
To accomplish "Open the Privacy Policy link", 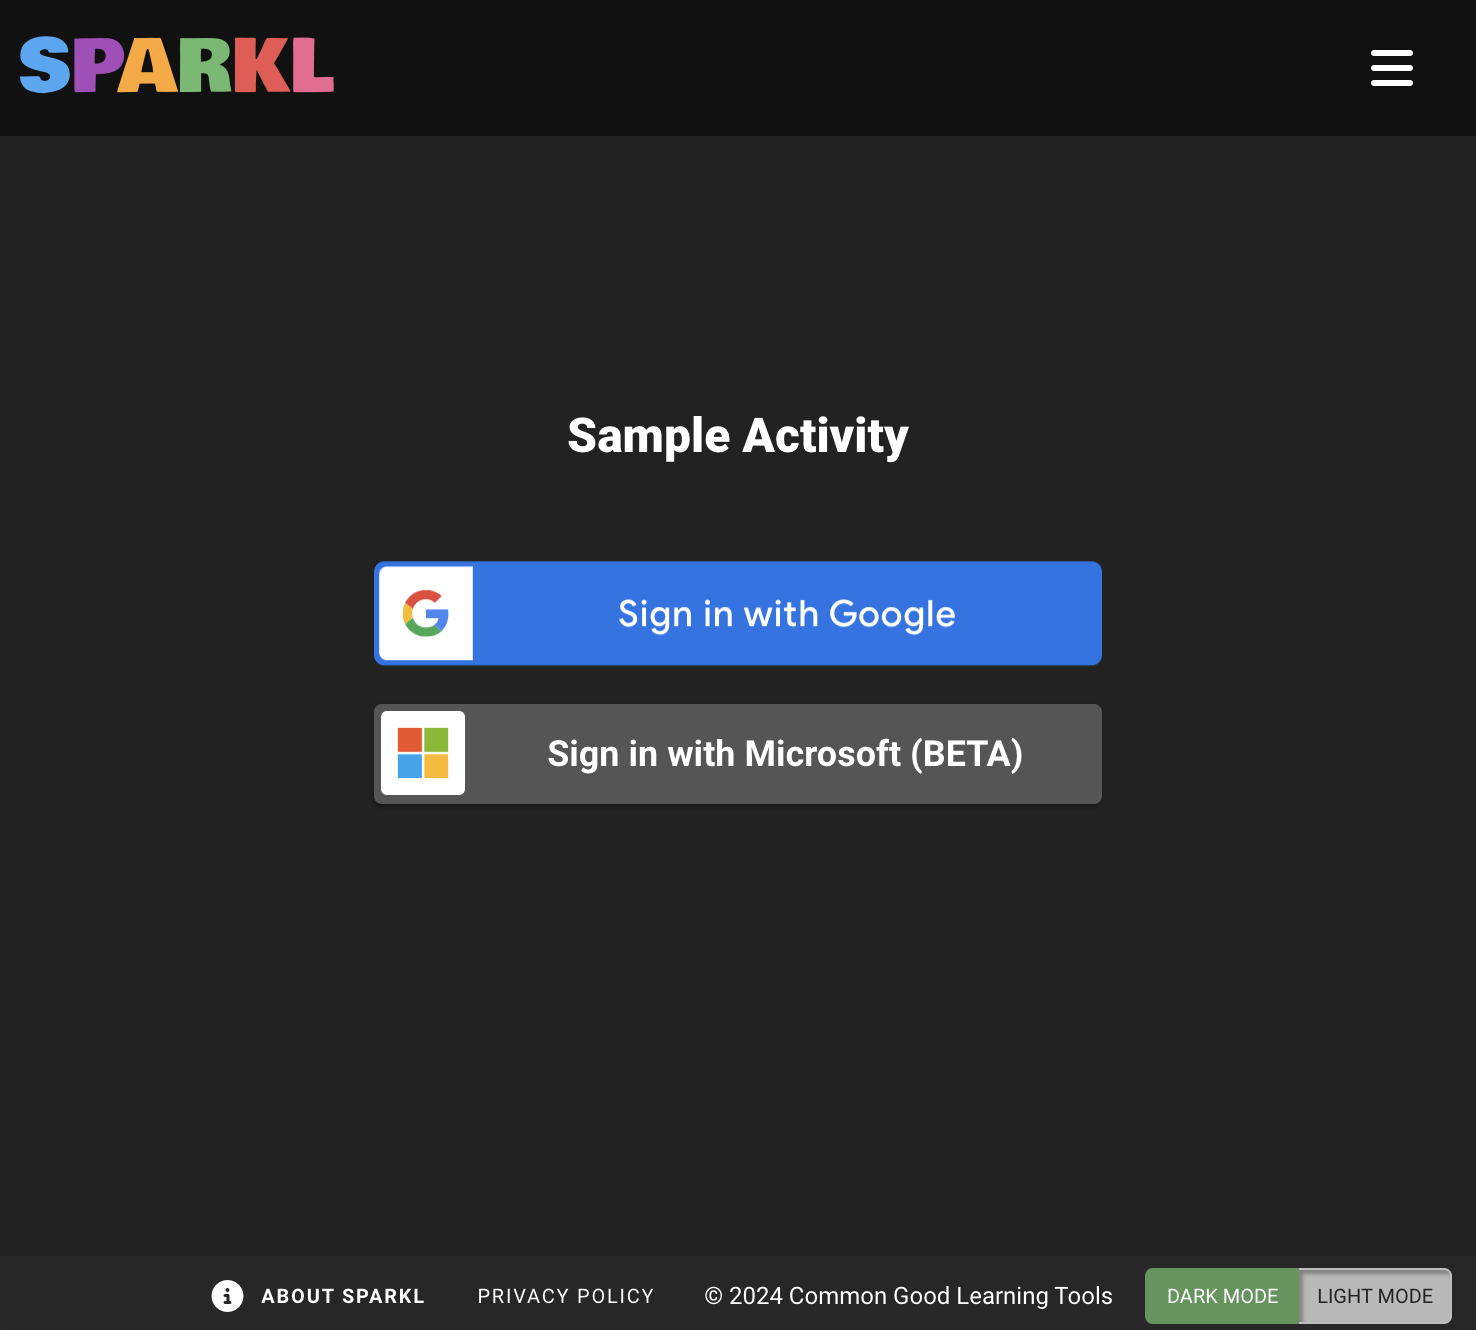I will click(x=566, y=1296).
